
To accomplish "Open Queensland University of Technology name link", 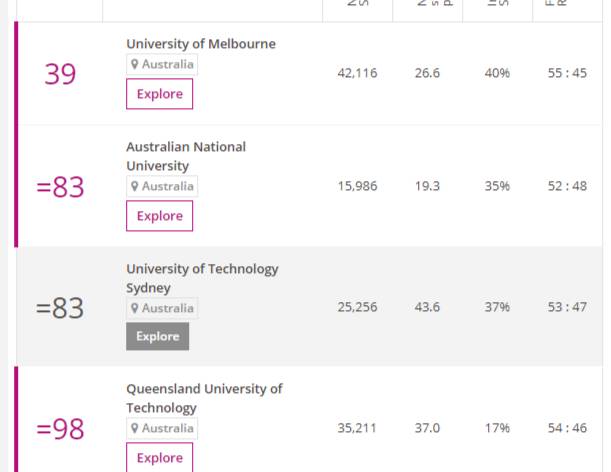I will coord(204,398).
